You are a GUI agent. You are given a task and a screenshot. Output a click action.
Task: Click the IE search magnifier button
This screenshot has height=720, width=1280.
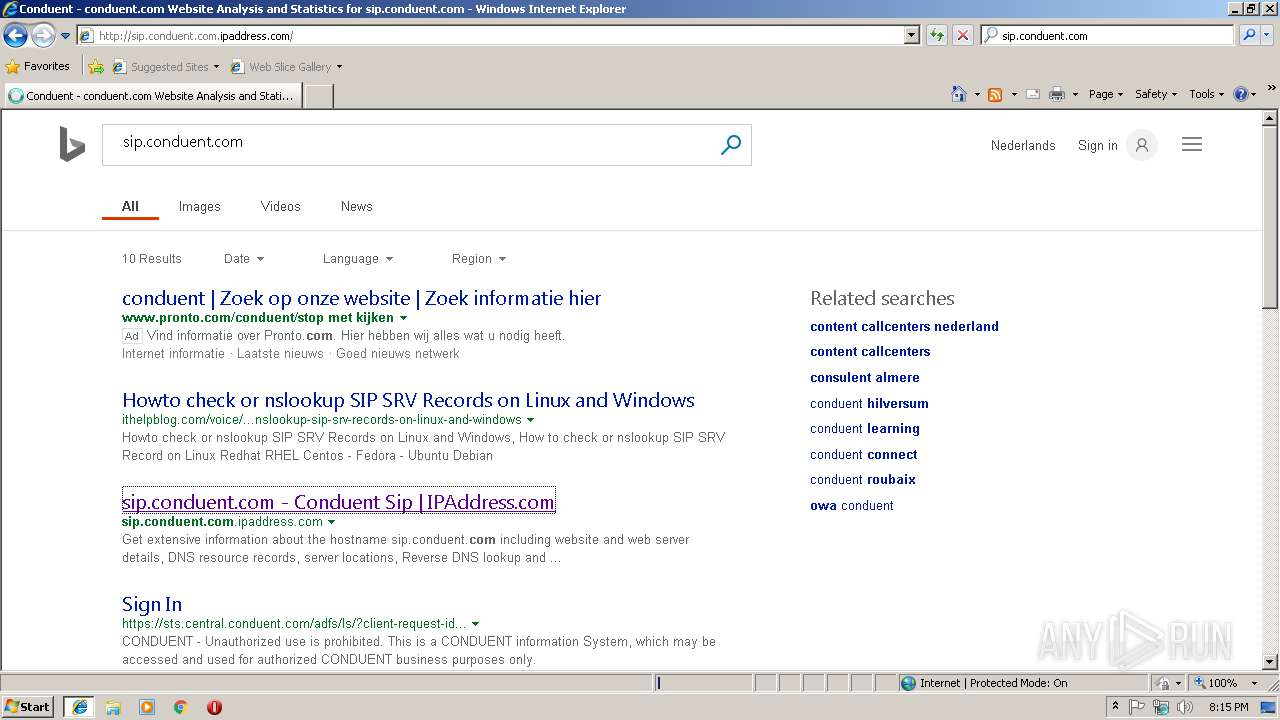(1248, 35)
